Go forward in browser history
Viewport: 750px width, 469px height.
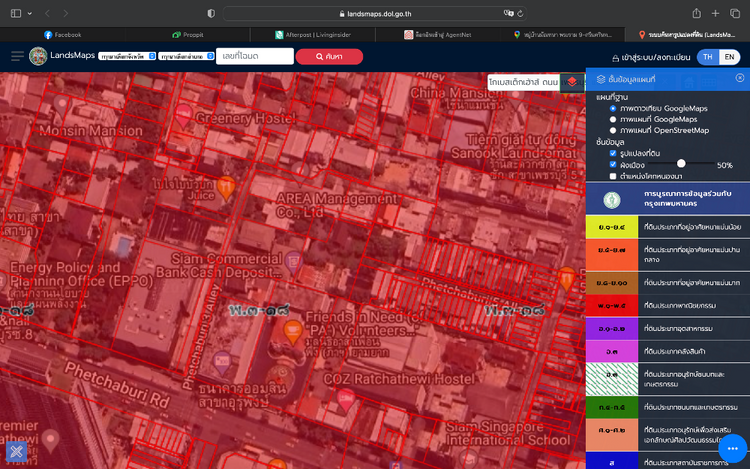click(66, 13)
